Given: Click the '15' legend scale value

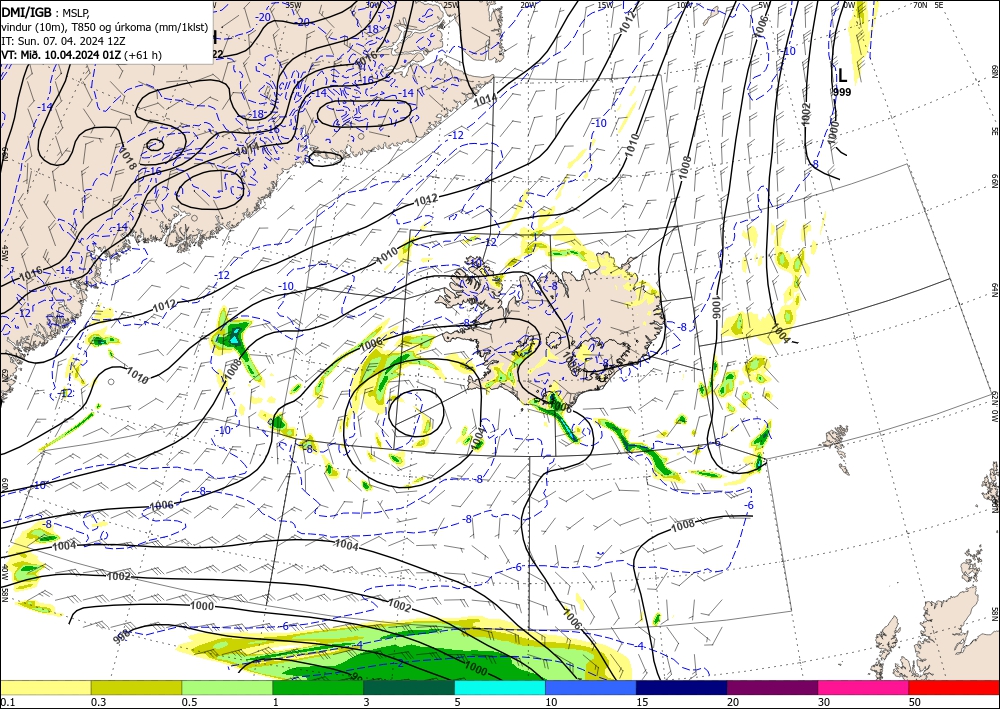Looking at the screenshot, I should pos(642,702).
